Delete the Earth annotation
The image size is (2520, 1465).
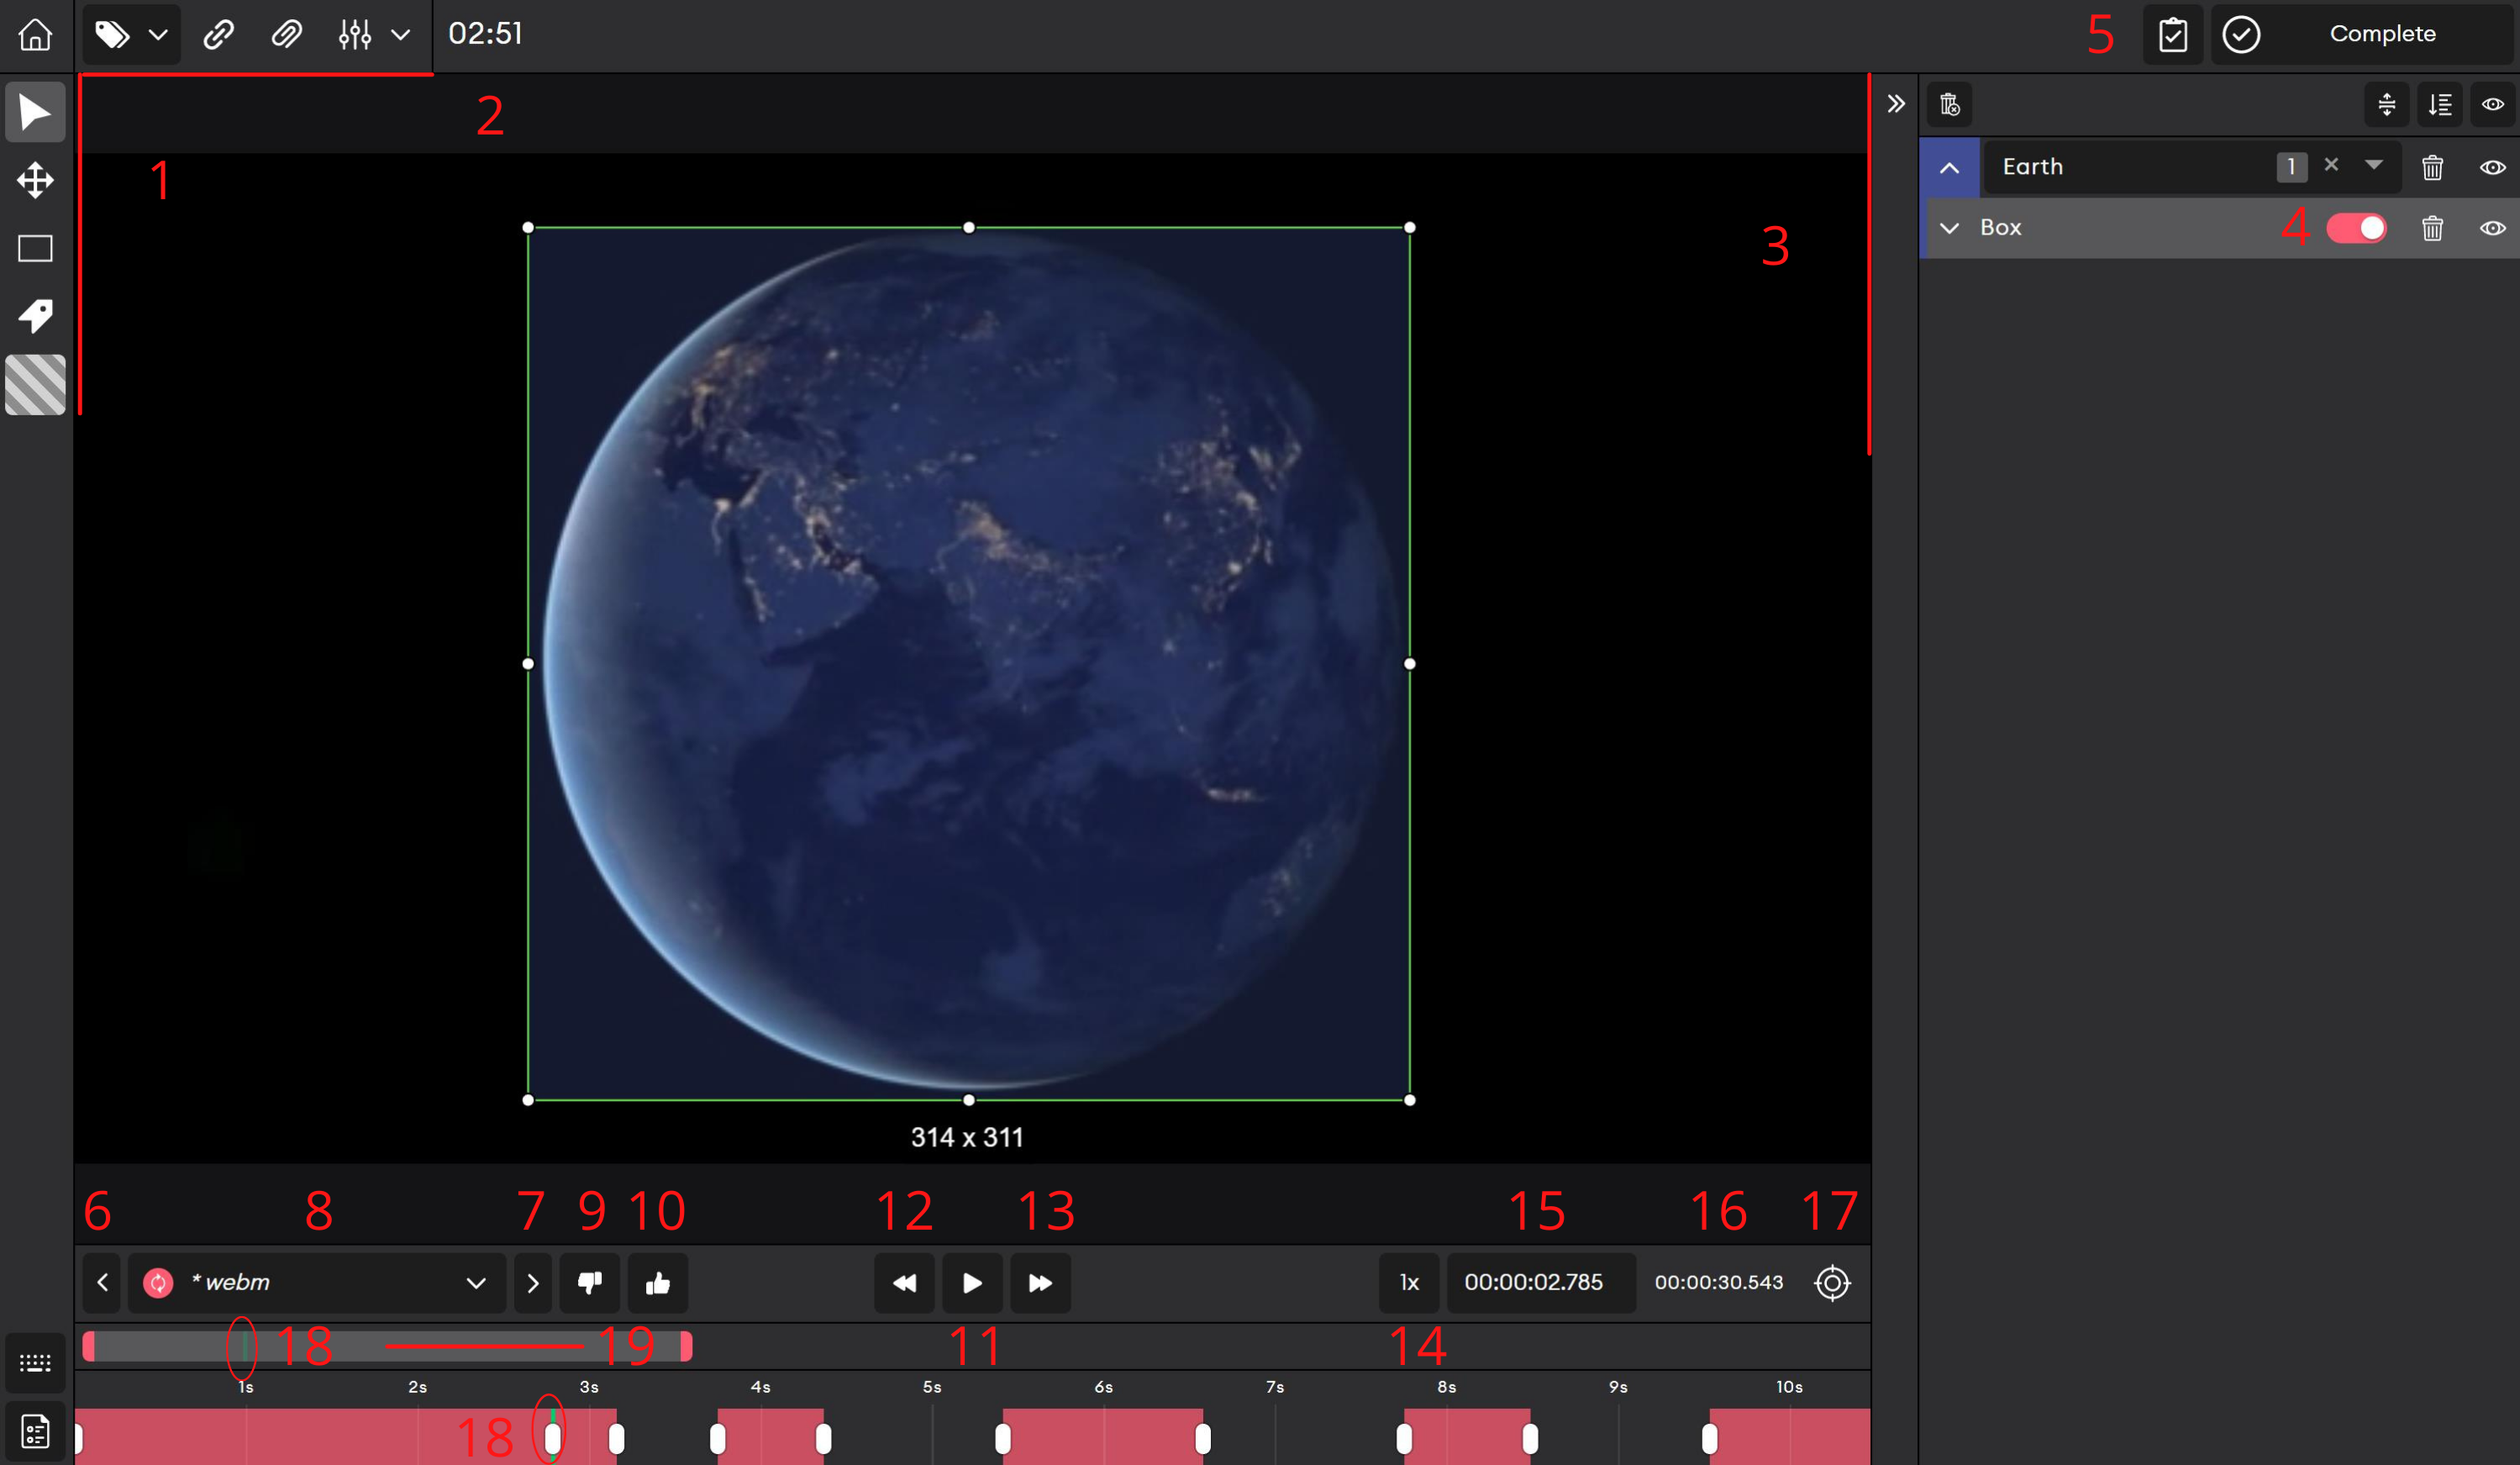2432,167
